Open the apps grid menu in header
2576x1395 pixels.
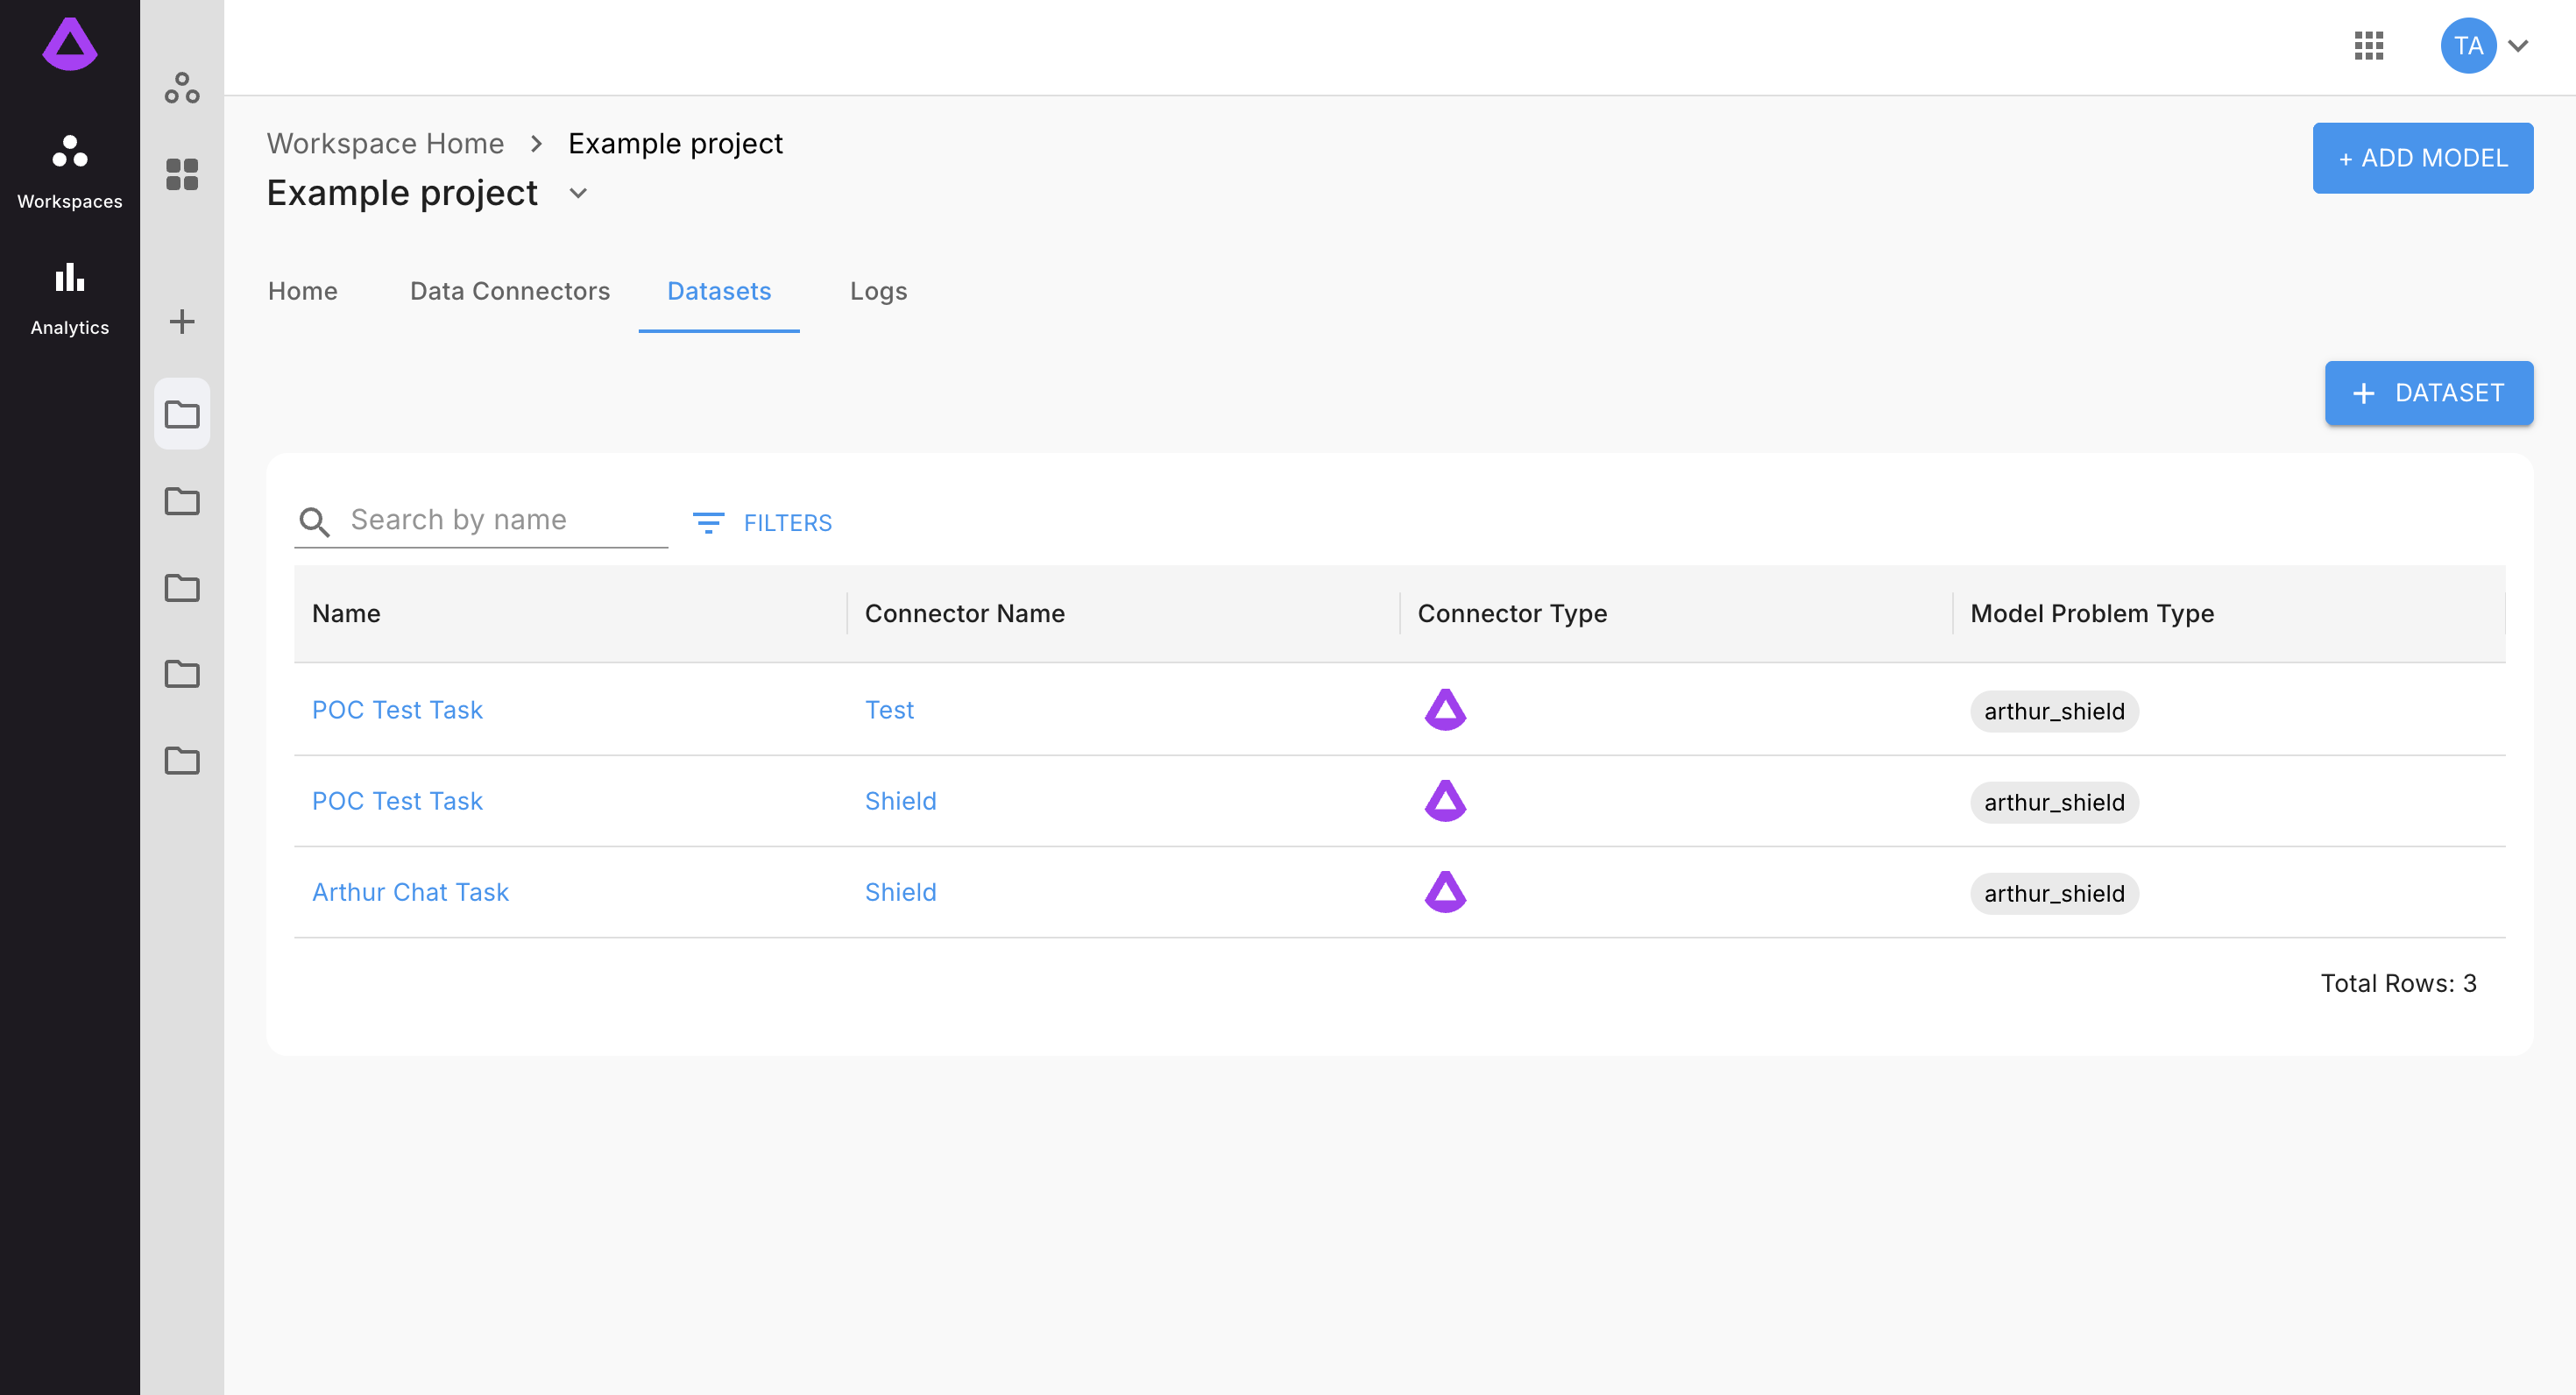2368,45
